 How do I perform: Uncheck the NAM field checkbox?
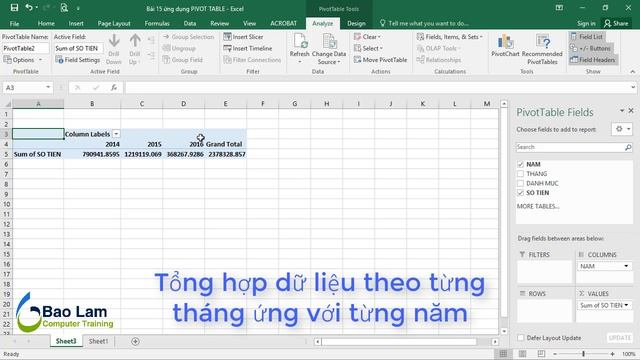click(520, 164)
